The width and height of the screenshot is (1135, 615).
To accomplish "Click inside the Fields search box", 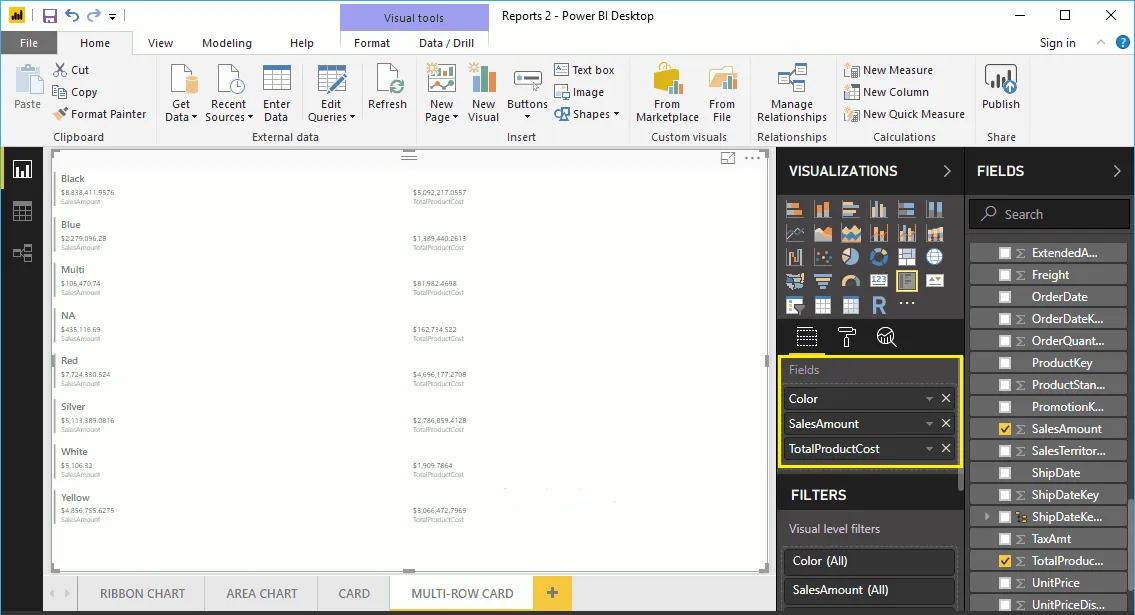I will pyautogui.click(x=1048, y=214).
